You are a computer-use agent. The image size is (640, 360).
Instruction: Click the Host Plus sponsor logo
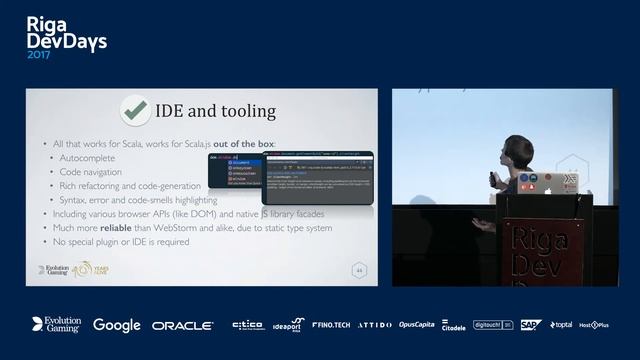[x=594, y=325]
